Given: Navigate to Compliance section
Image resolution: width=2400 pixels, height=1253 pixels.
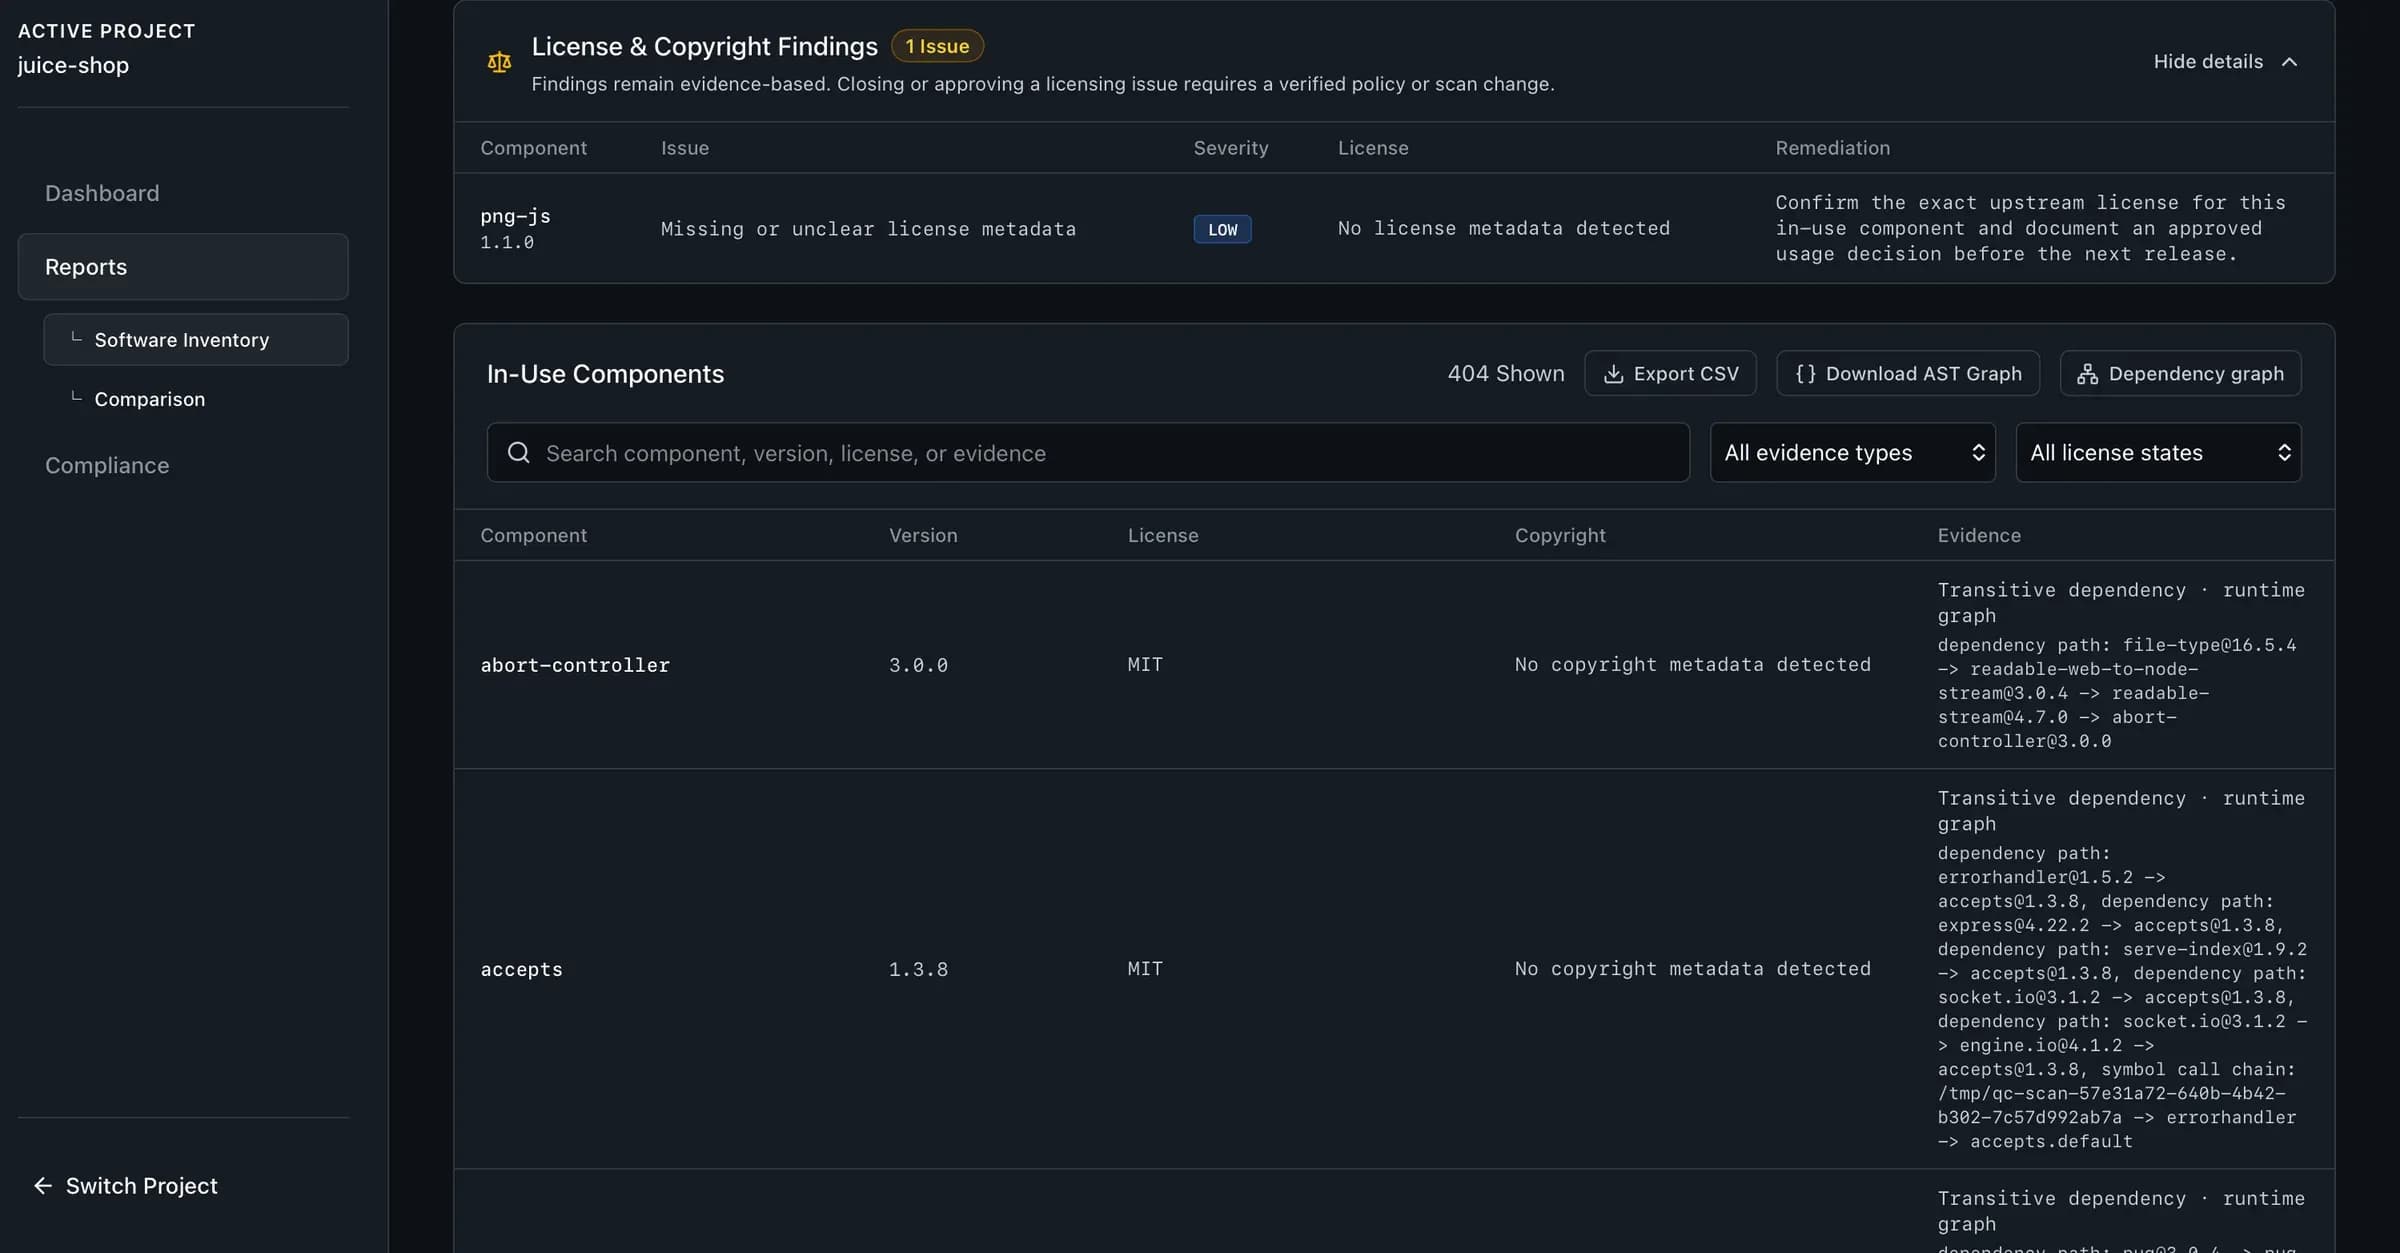Looking at the screenshot, I should coord(107,466).
